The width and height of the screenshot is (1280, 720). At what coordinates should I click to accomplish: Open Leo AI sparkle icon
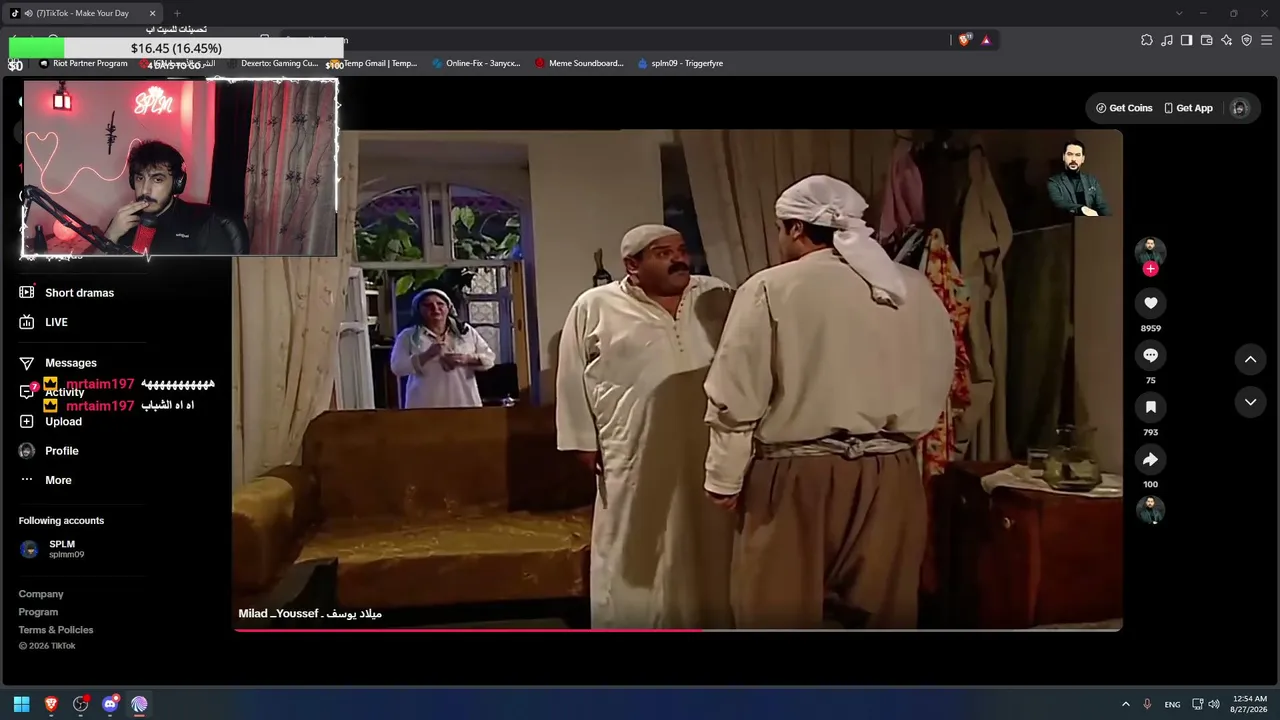(1227, 40)
